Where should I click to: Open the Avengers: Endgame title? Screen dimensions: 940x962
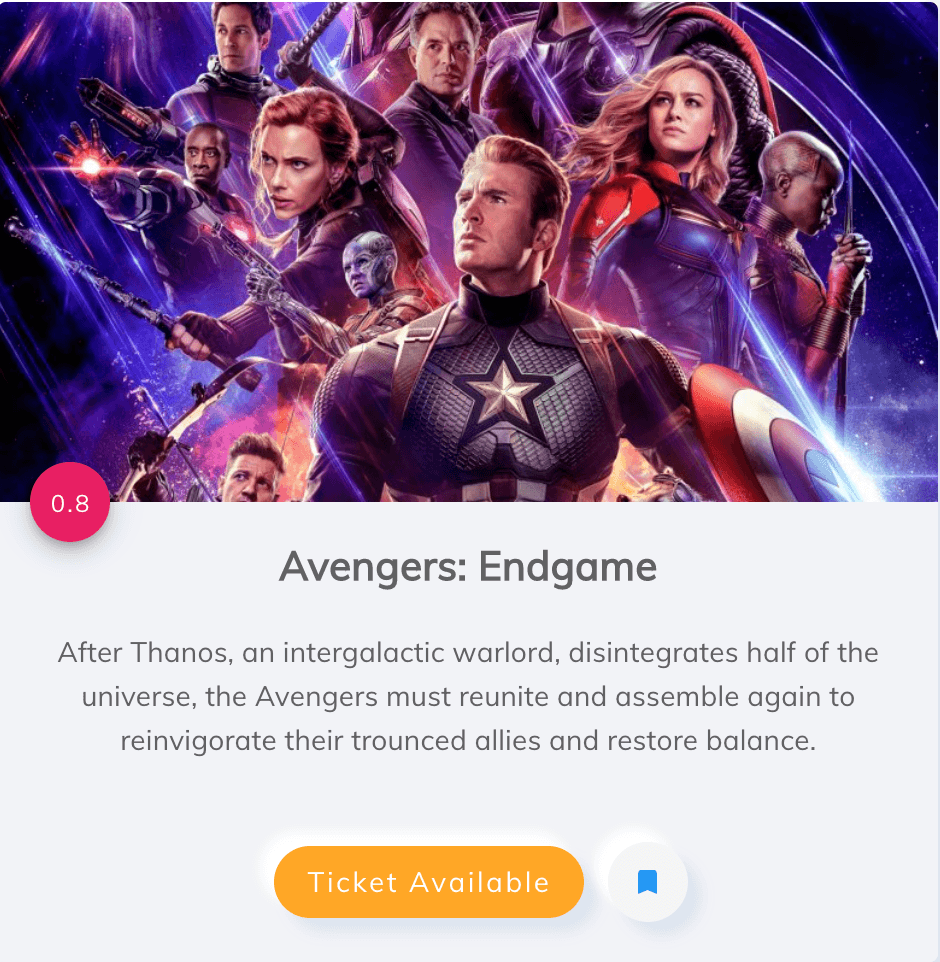click(x=468, y=566)
